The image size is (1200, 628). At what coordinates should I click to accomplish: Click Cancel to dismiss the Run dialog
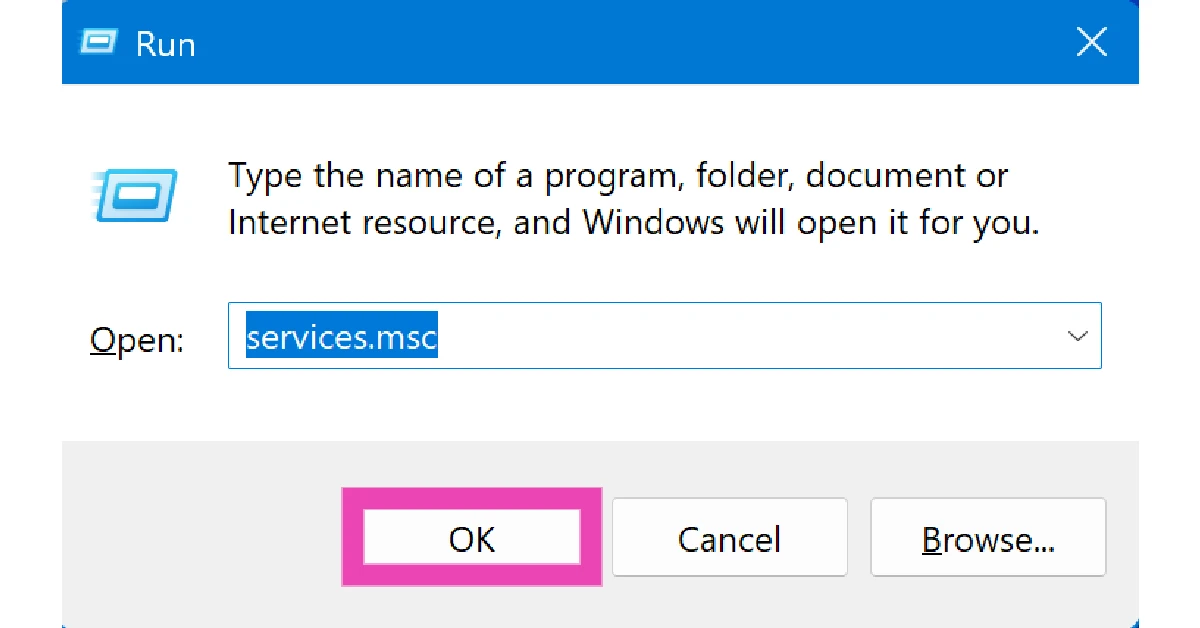[x=729, y=537]
